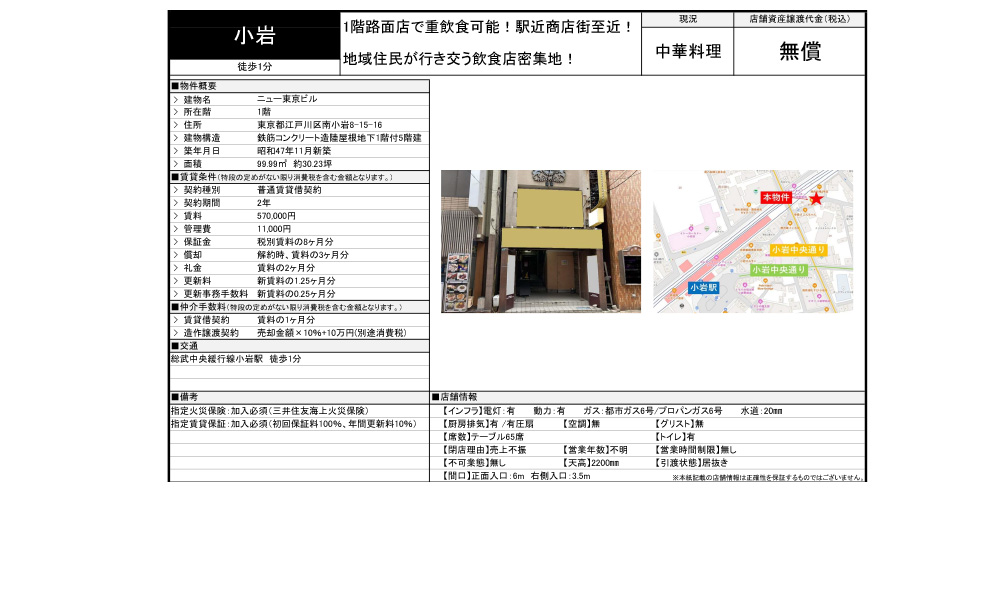
Task: Select the yellow 小岩中央通り street label
Action: point(800,252)
